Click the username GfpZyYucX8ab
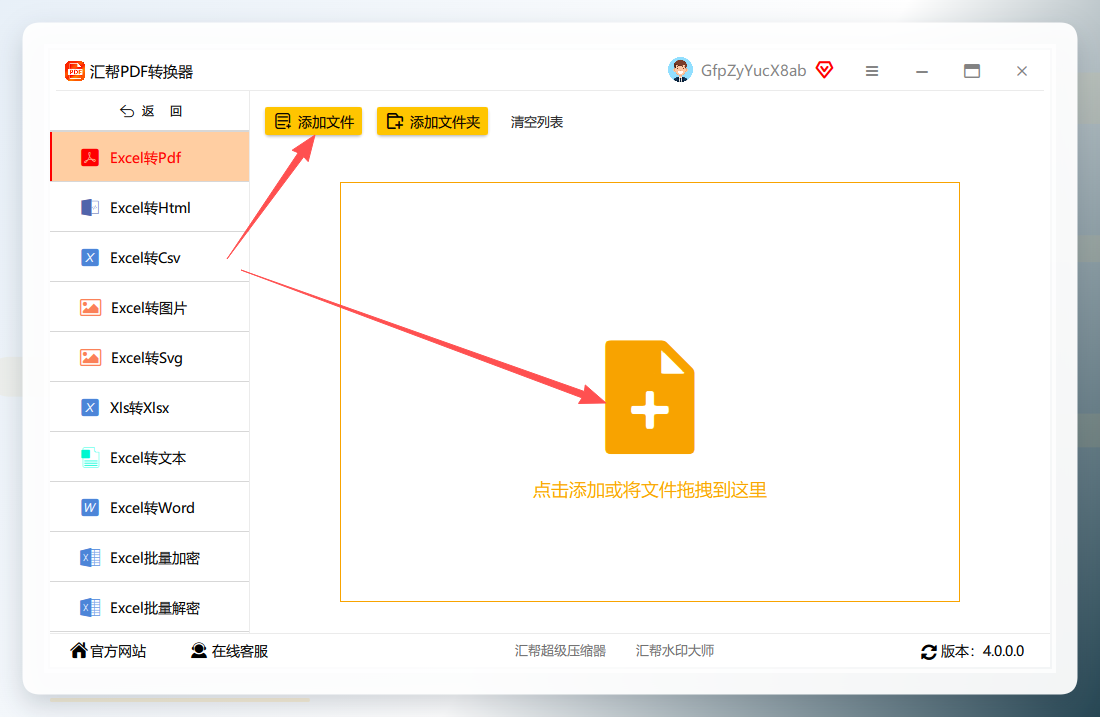 coord(753,71)
